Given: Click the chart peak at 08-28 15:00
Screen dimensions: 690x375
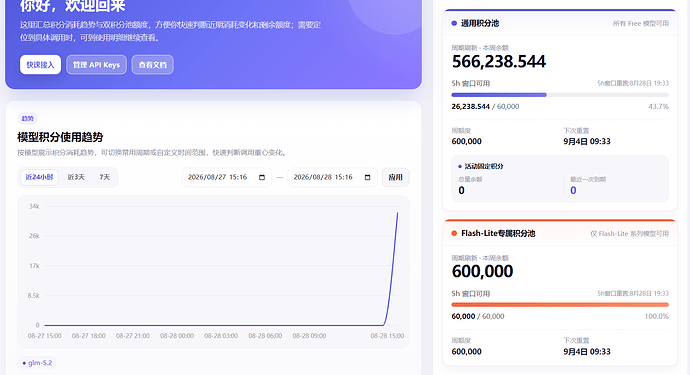Looking at the screenshot, I should (x=397, y=213).
